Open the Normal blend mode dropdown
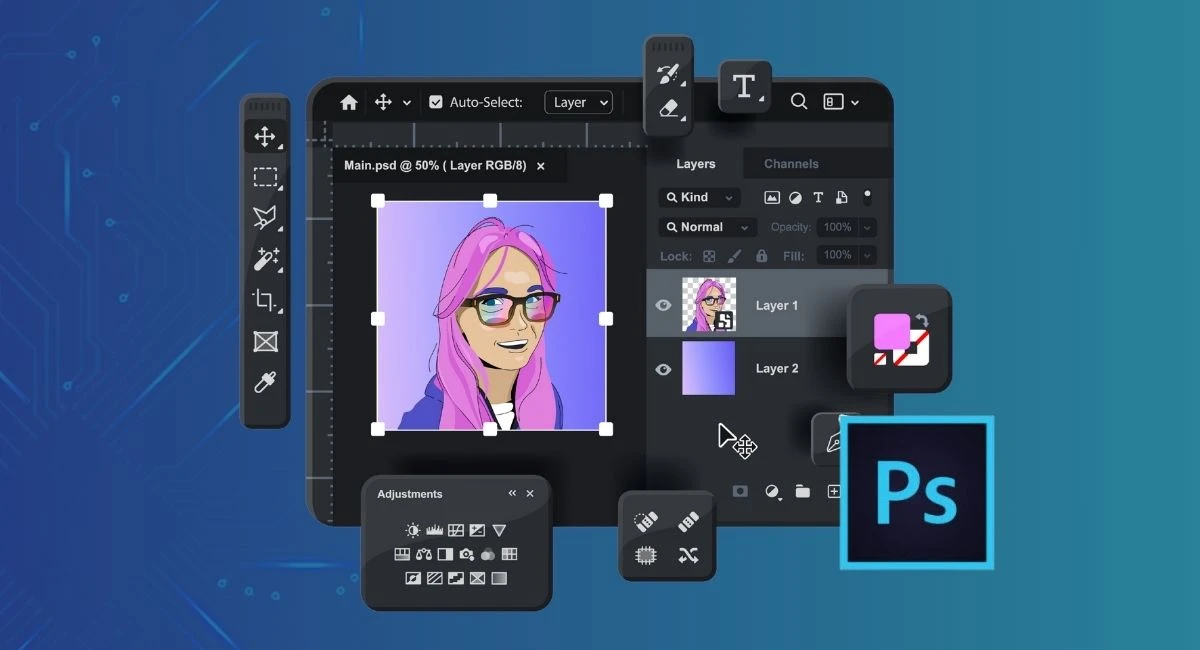Image resolution: width=1200 pixels, height=650 pixels. (x=707, y=227)
